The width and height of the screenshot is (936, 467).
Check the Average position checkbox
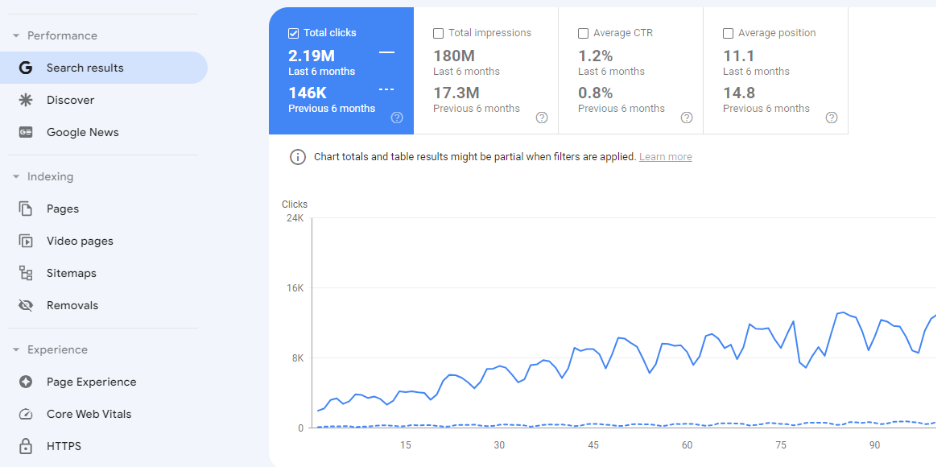pyautogui.click(x=728, y=33)
